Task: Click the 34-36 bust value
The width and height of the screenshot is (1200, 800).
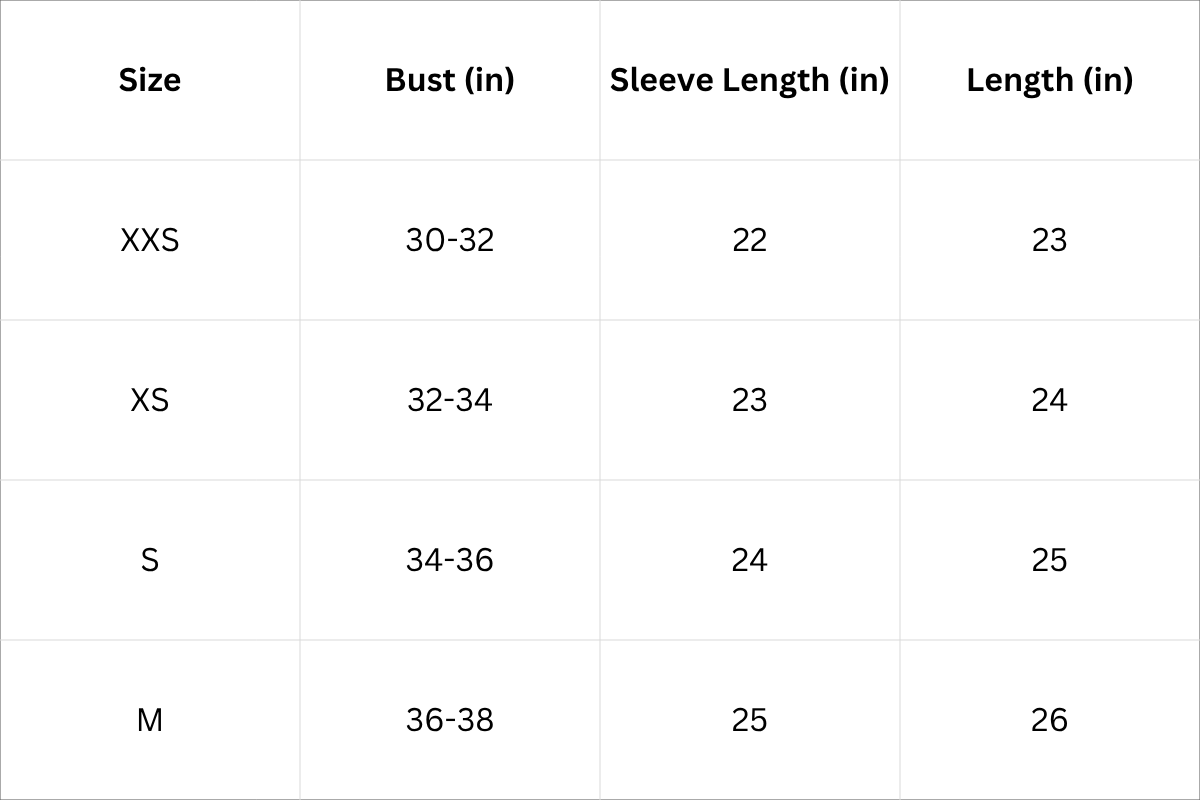Action: click(450, 560)
